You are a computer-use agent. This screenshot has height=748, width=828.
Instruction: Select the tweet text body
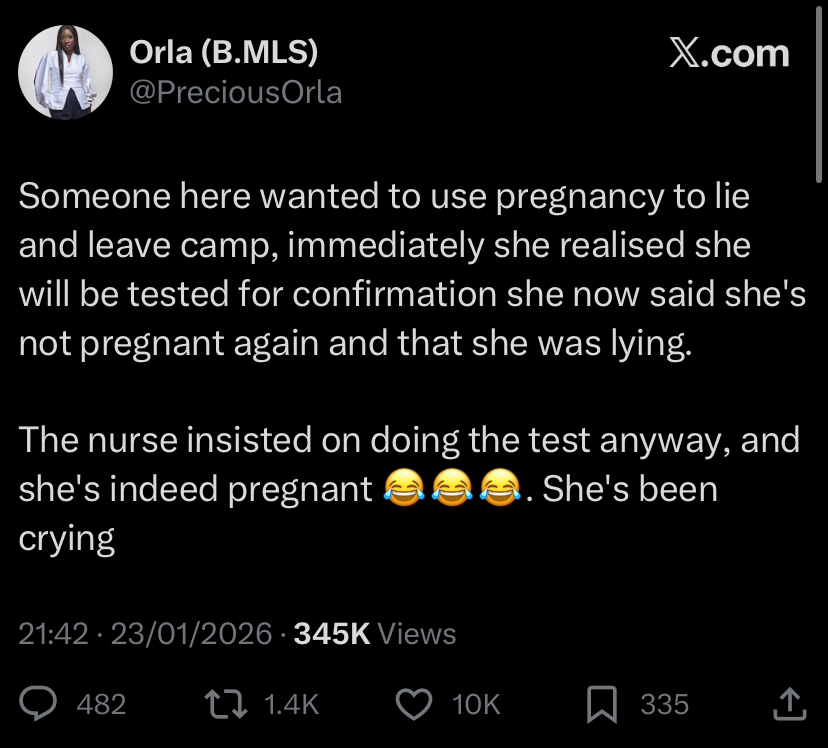(400, 293)
